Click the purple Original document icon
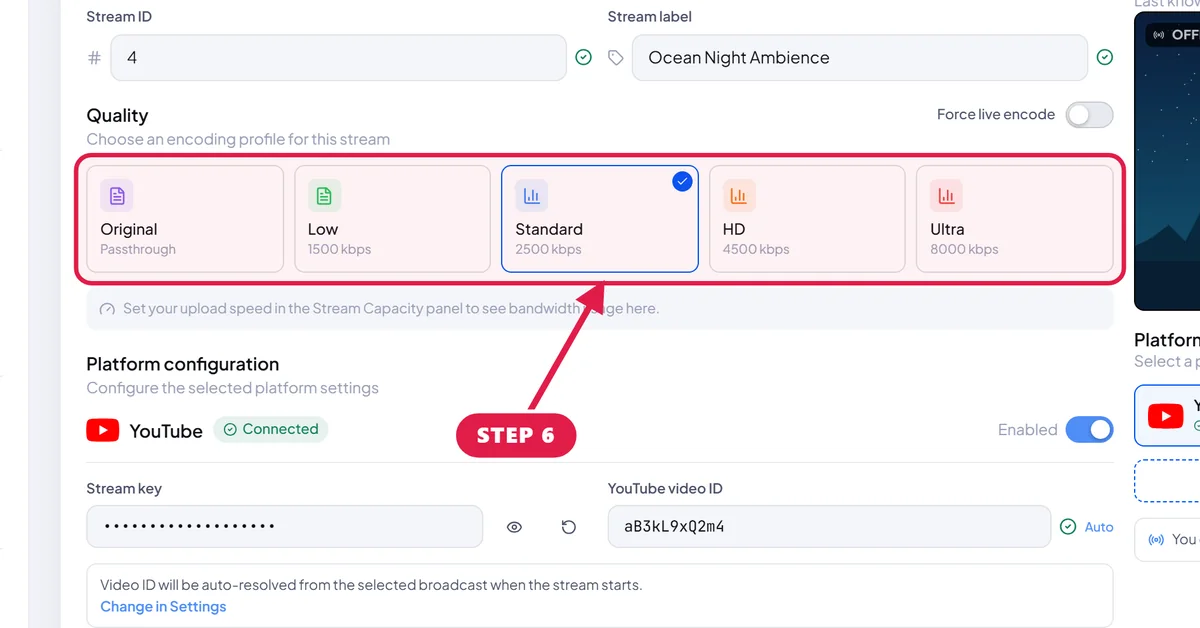 click(117, 196)
